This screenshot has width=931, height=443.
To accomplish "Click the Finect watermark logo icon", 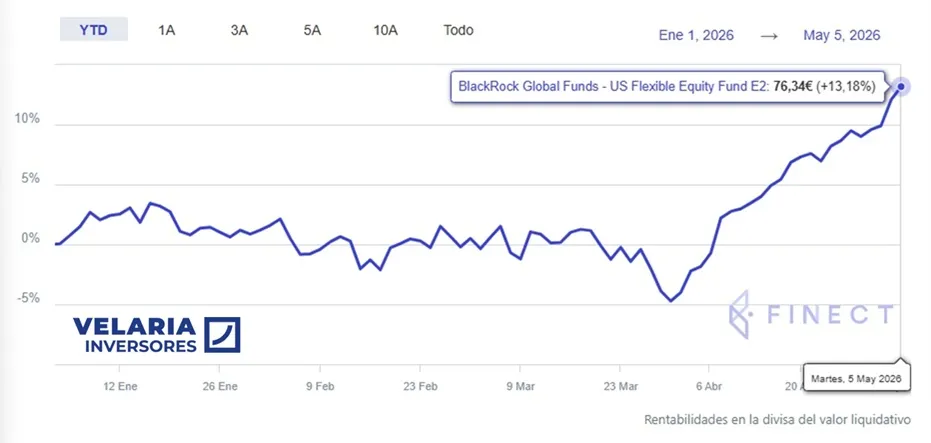I will click(x=740, y=314).
